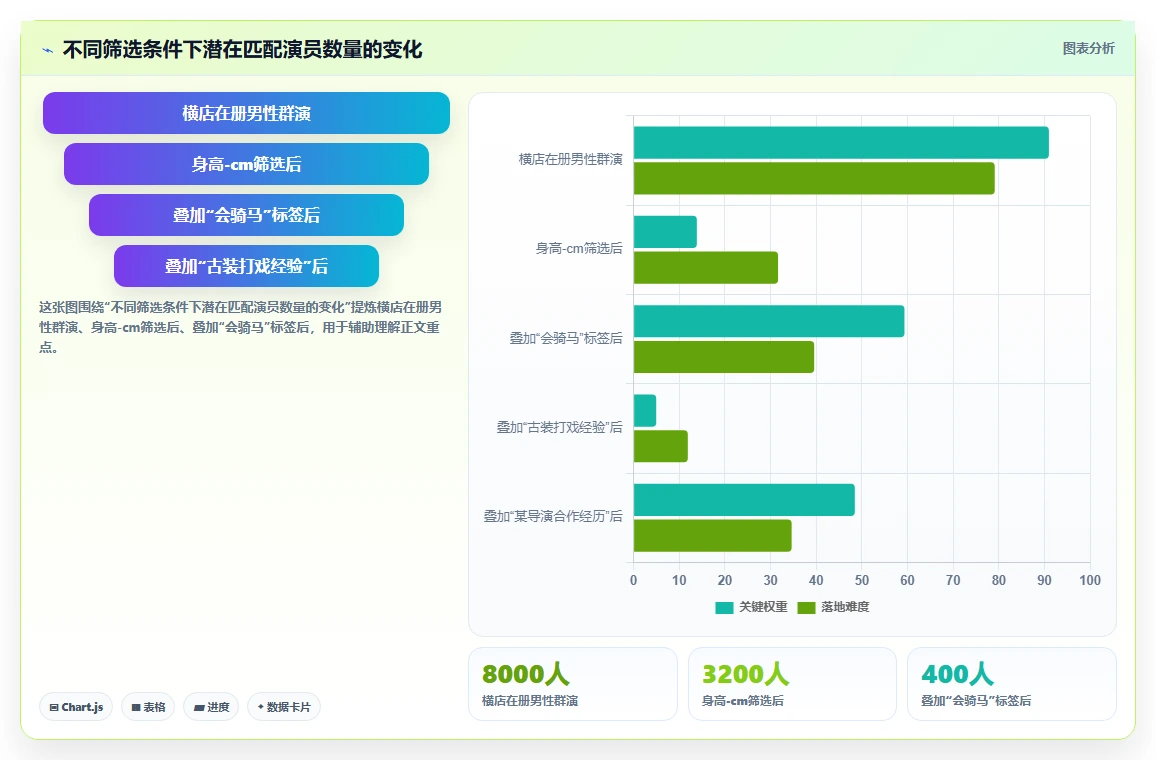This screenshot has width=1156, height=760.
Task: Toggle 关键权重 legend teal swatch
Action: (x=724, y=607)
